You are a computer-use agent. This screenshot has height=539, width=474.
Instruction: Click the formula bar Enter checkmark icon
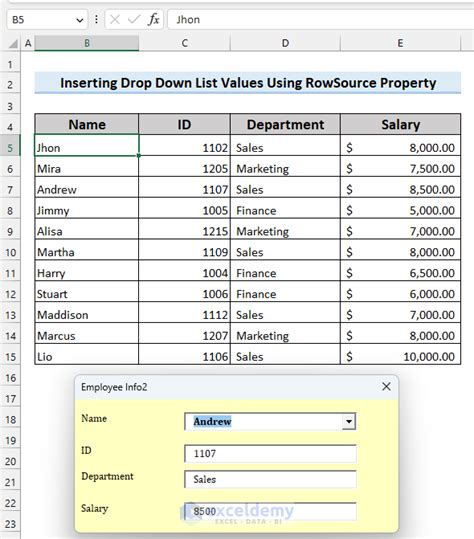coord(134,20)
